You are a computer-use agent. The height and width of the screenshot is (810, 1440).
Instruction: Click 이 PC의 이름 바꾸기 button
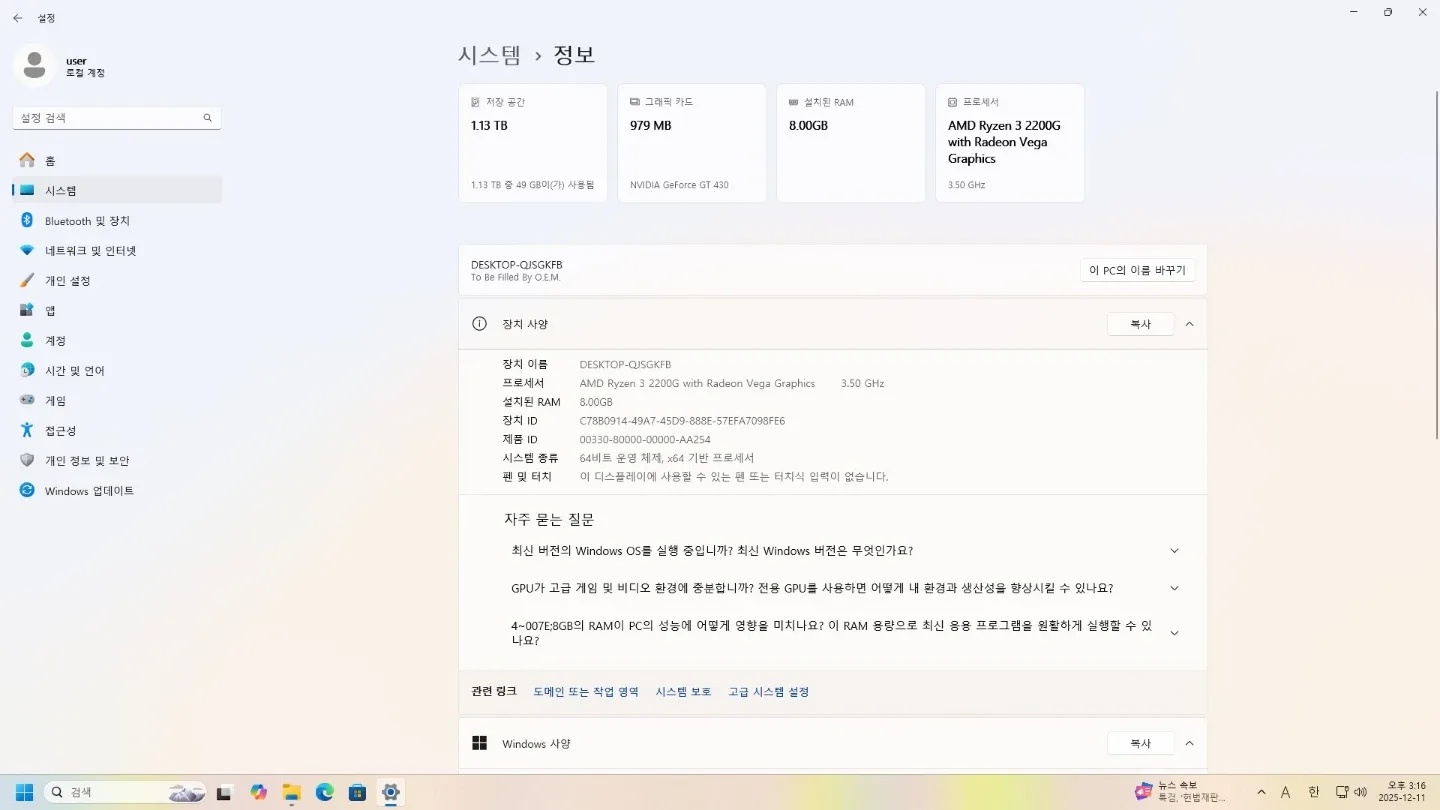(1137, 271)
